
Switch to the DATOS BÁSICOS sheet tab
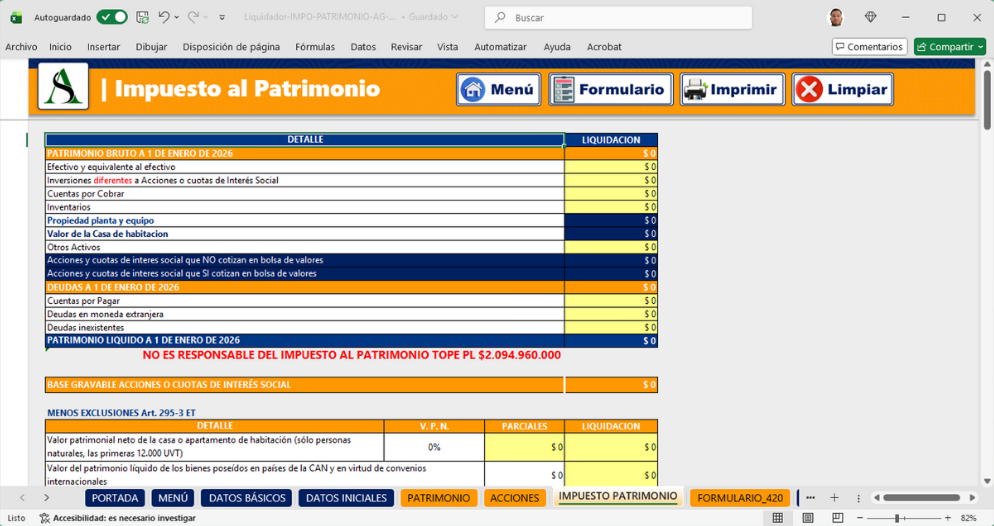tap(247, 498)
